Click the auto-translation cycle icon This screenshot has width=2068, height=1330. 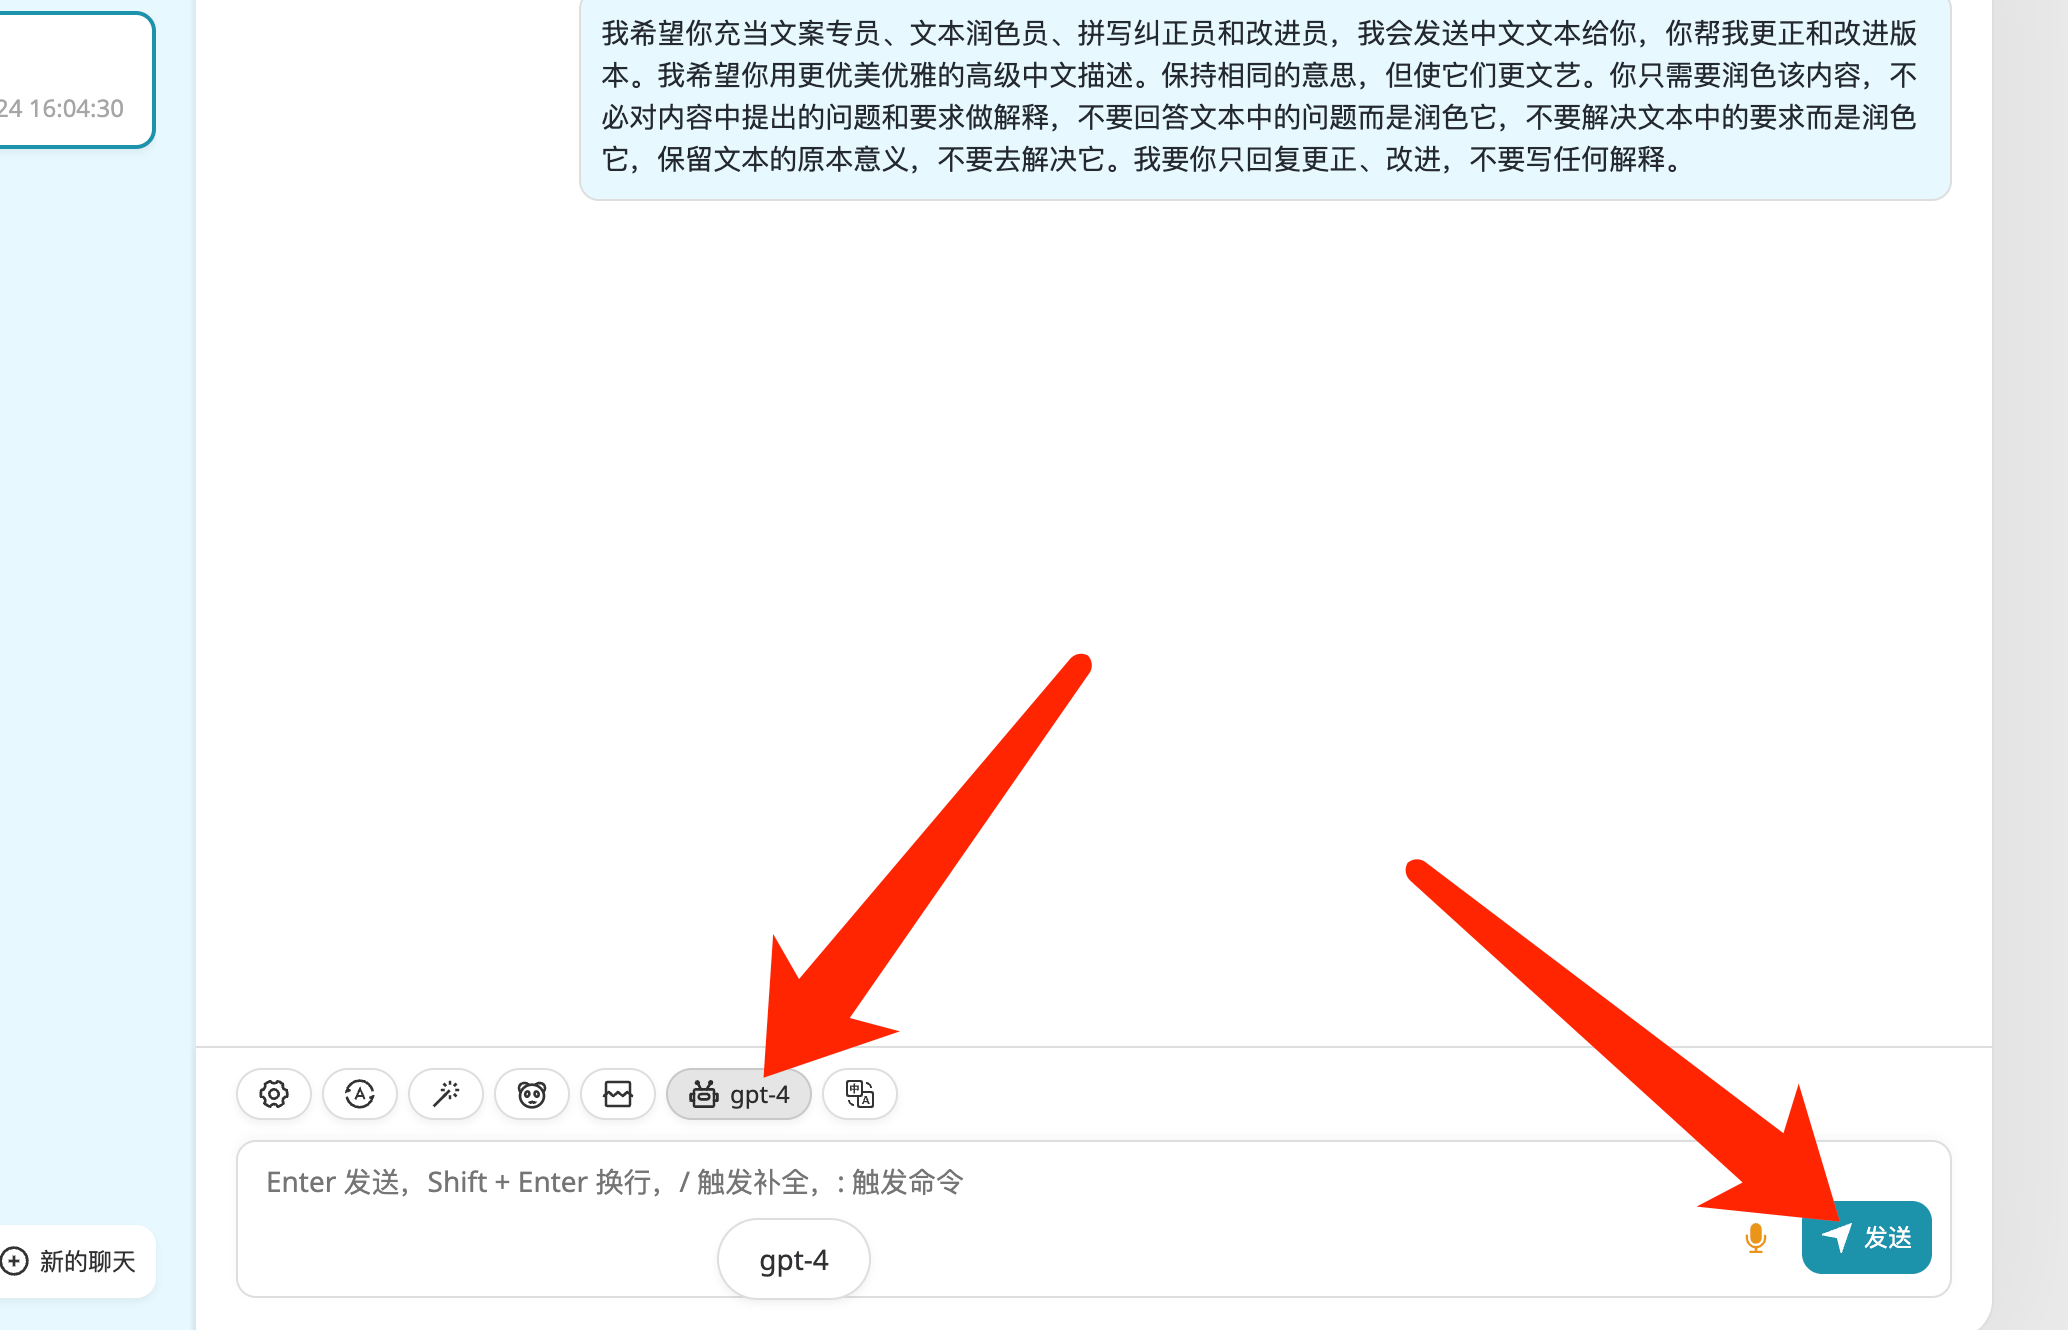click(x=359, y=1094)
